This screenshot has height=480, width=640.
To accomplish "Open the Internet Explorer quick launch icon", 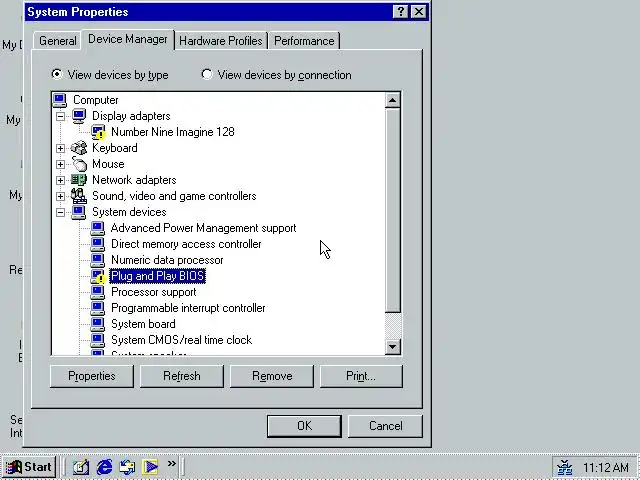I will click(104, 466).
